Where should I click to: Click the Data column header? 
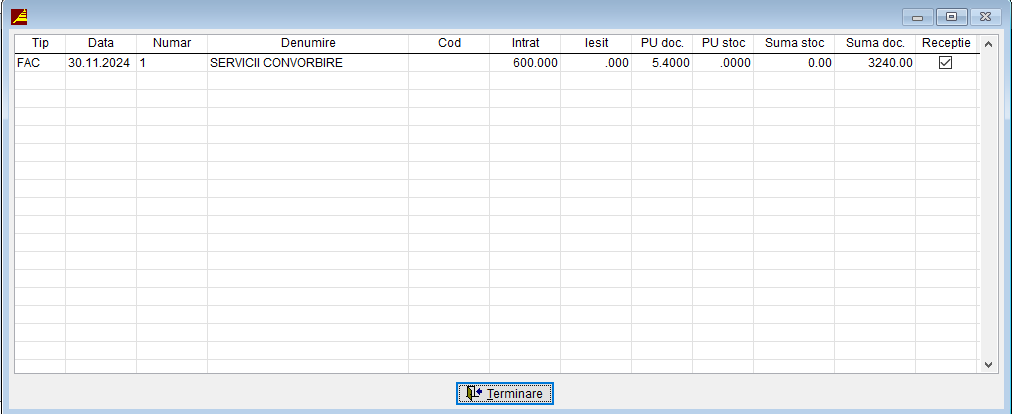point(100,43)
